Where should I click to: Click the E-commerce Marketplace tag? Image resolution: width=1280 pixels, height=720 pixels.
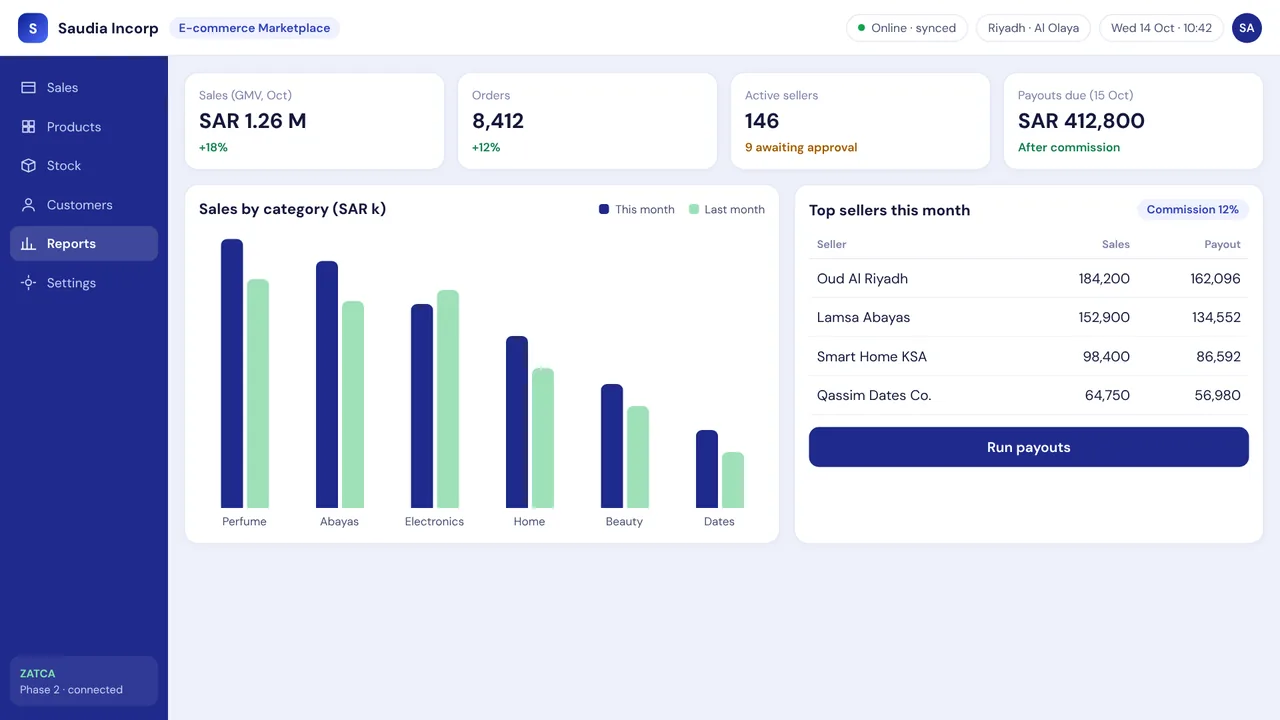255,28
